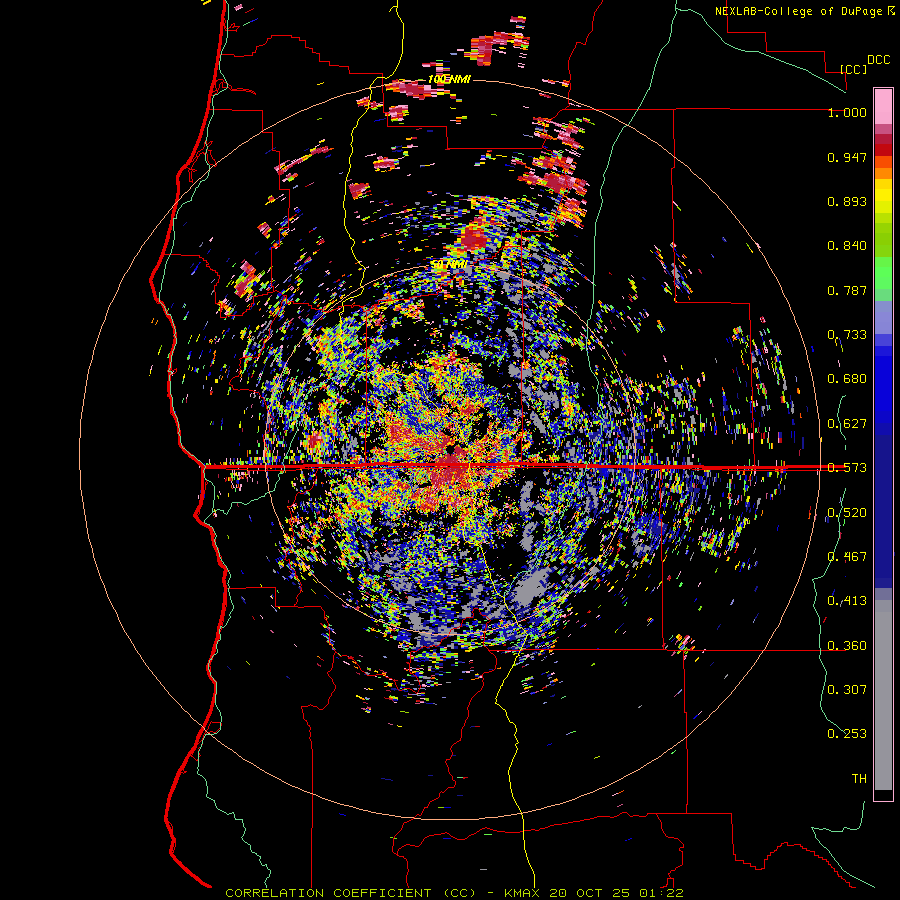Click the CORRELATION COEFFICIENT (CC) caption
The image size is (900, 900).
350,893
